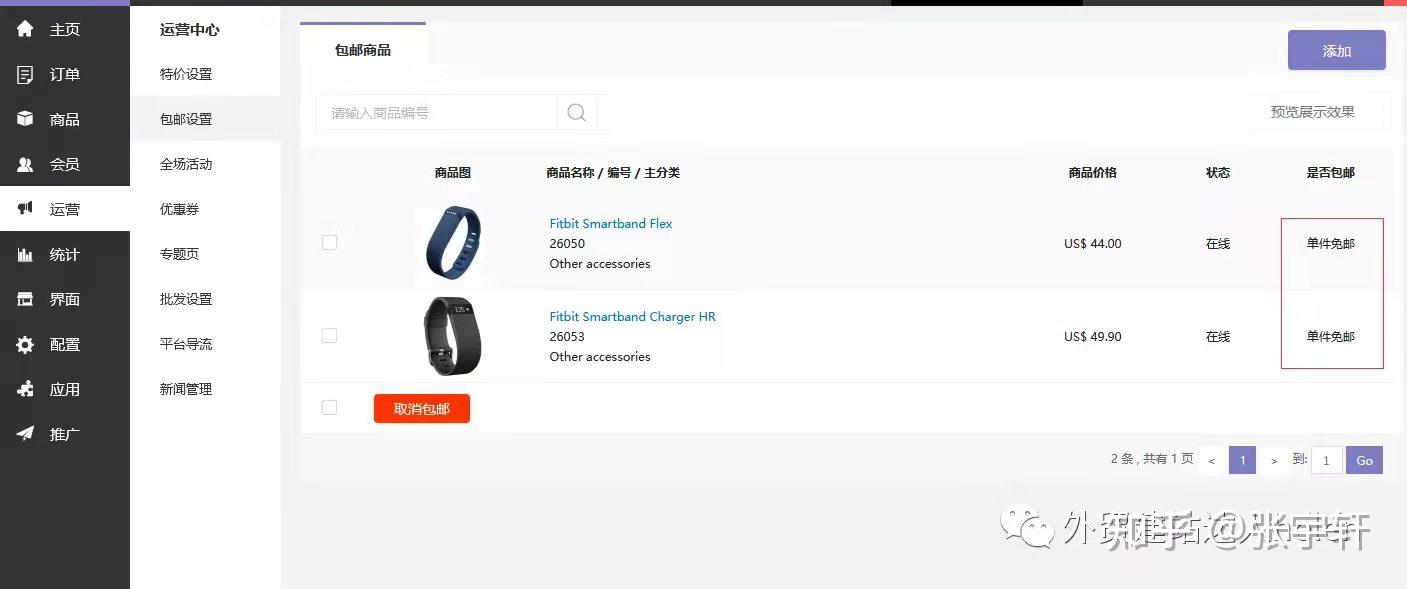1407x589 pixels.
Task: Open the 统计 bar chart icon
Action: click(x=25, y=254)
